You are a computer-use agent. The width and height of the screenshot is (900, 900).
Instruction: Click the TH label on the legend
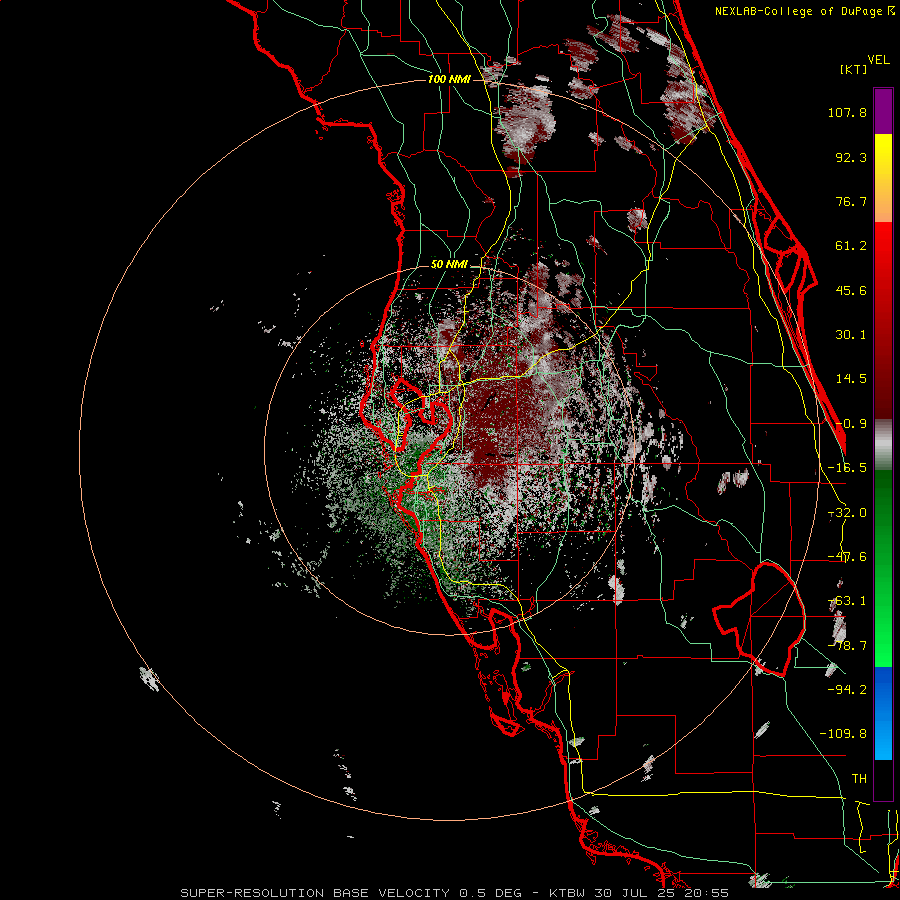pyautogui.click(x=859, y=778)
